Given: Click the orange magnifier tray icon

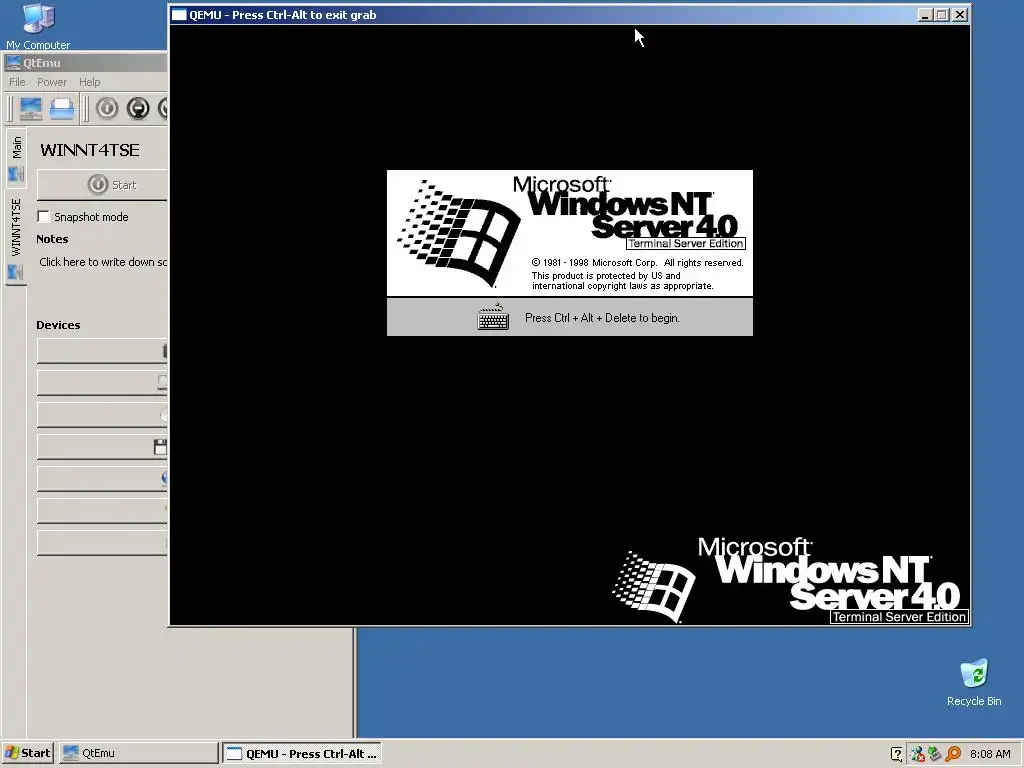Looking at the screenshot, I should tap(953, 754).
